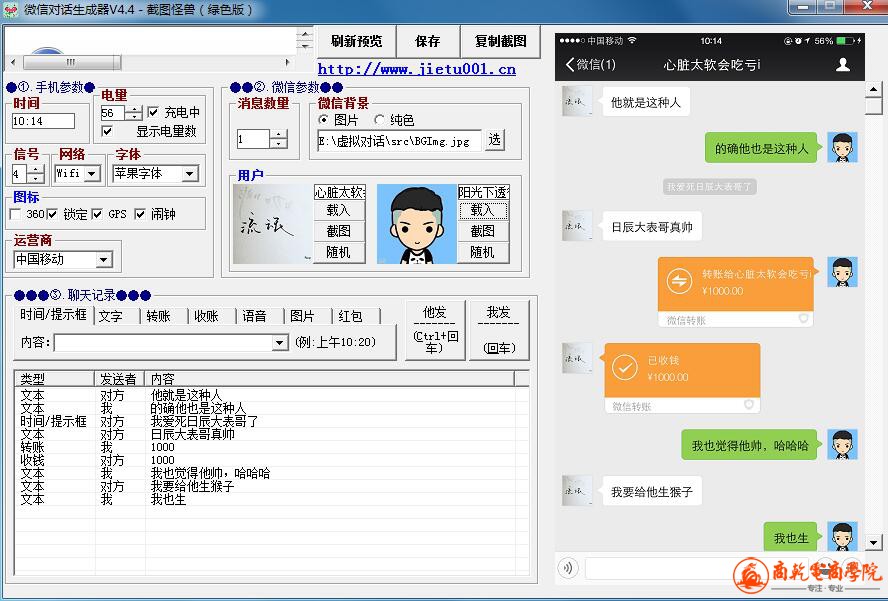This screenshot has width=888, height=601.
Task: Click the signal strength stepper arrows
Action: coord(35,174)
